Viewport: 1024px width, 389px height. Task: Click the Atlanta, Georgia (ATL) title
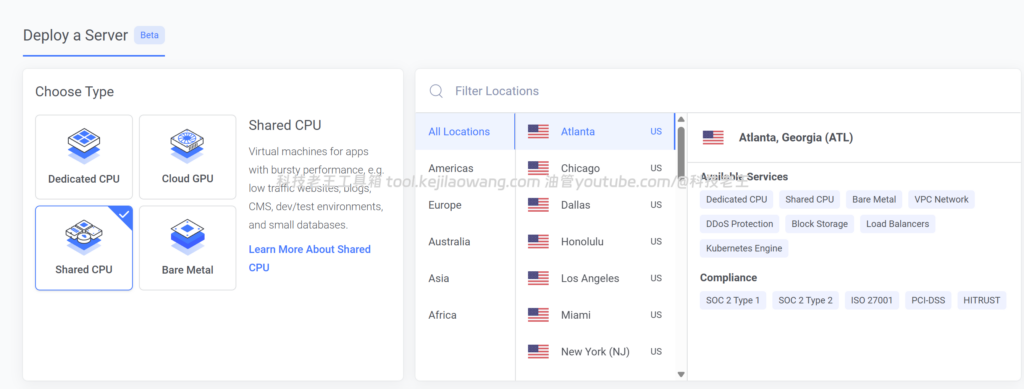coord(795,138)
